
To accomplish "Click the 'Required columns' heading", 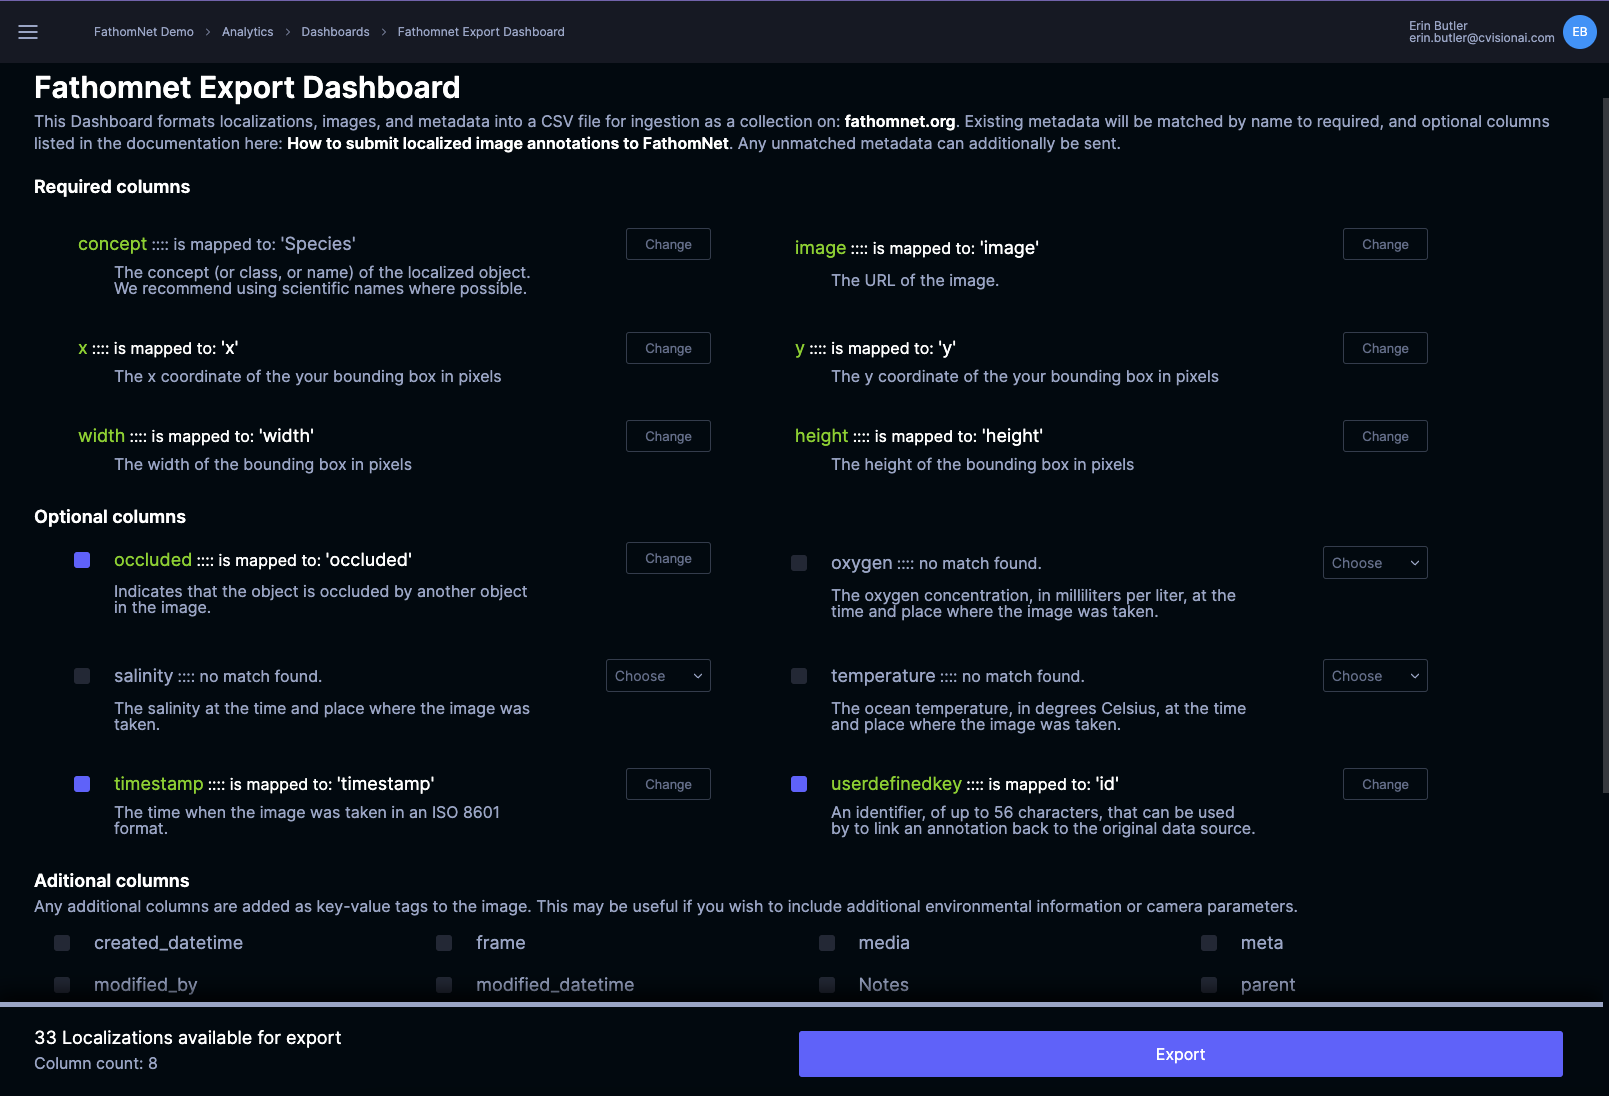I will click(x=112, y=187).
